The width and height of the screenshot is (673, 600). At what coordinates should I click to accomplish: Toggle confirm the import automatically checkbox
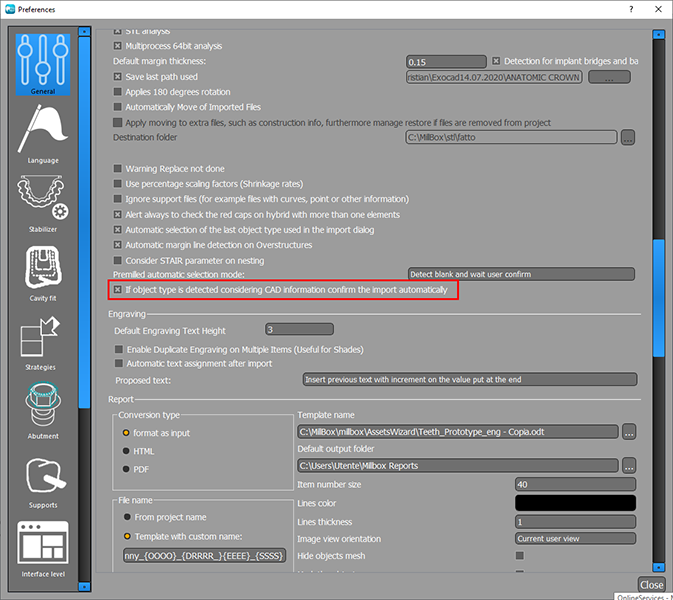(117, 290)
